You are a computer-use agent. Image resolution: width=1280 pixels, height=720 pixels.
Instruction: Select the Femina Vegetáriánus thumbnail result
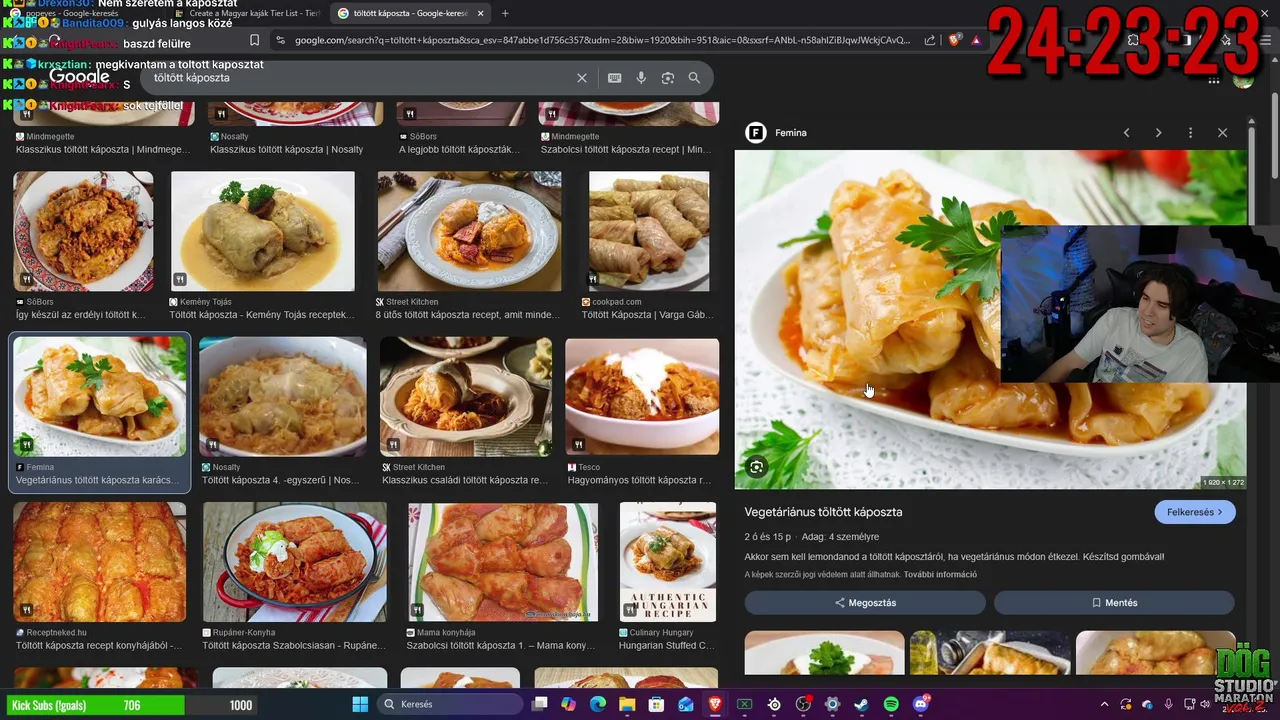(x=100, y=397)
